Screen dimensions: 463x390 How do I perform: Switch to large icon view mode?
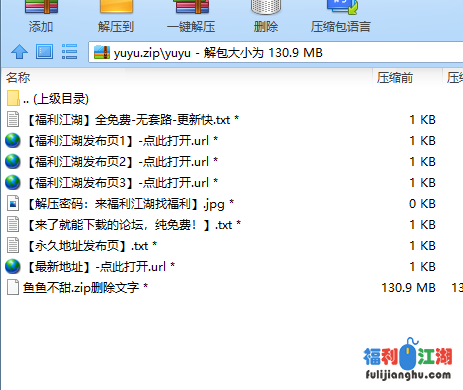[44, 52]
